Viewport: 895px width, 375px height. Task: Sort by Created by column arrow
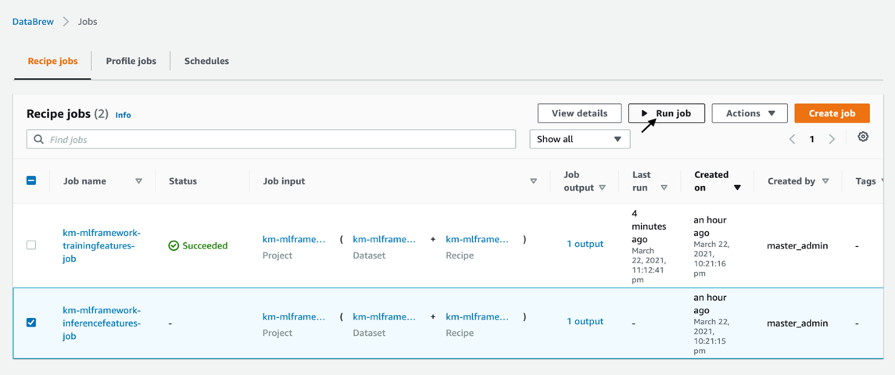pyautogui.click(x=825, y=181)
